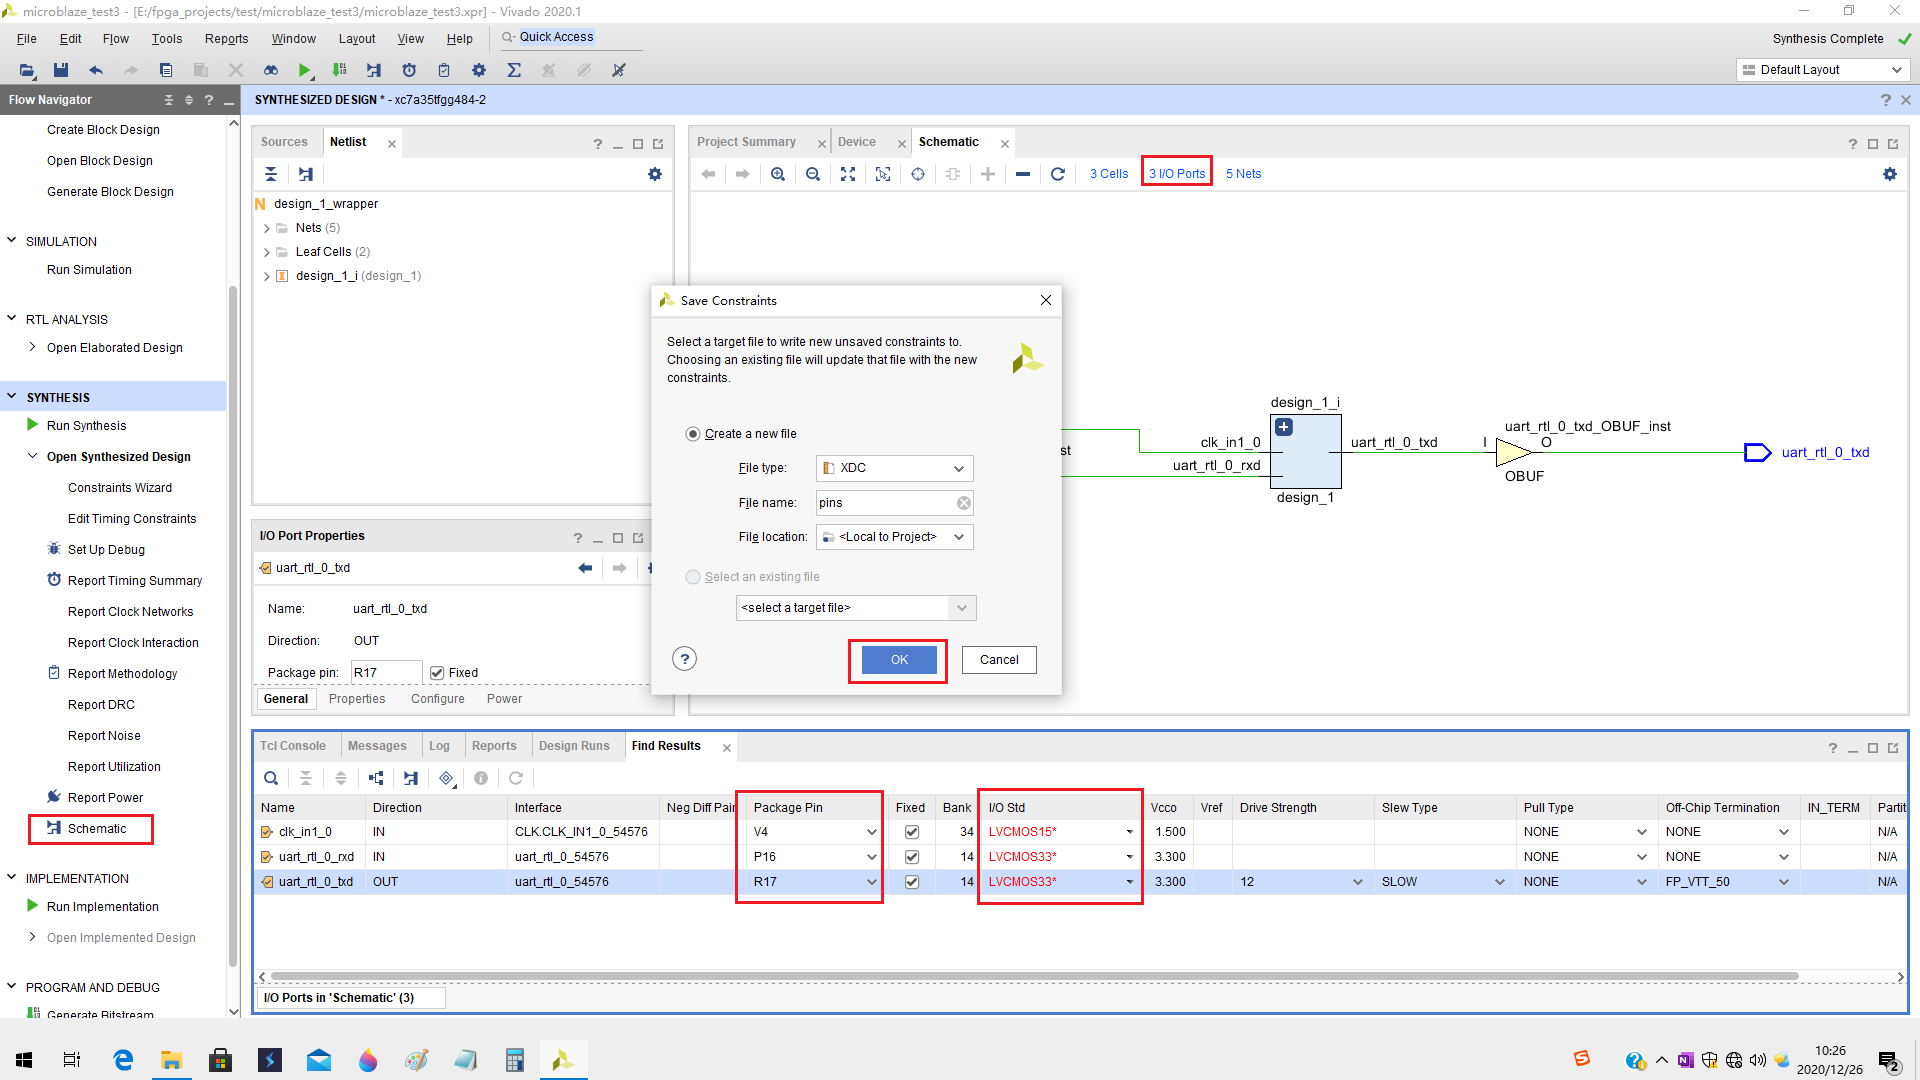Image resolution: width=1920 pixels, height=1080 pixels.
Task: Toggle Fixed checkbox in the clk_in1_0 row
Action: click(911, 832)
